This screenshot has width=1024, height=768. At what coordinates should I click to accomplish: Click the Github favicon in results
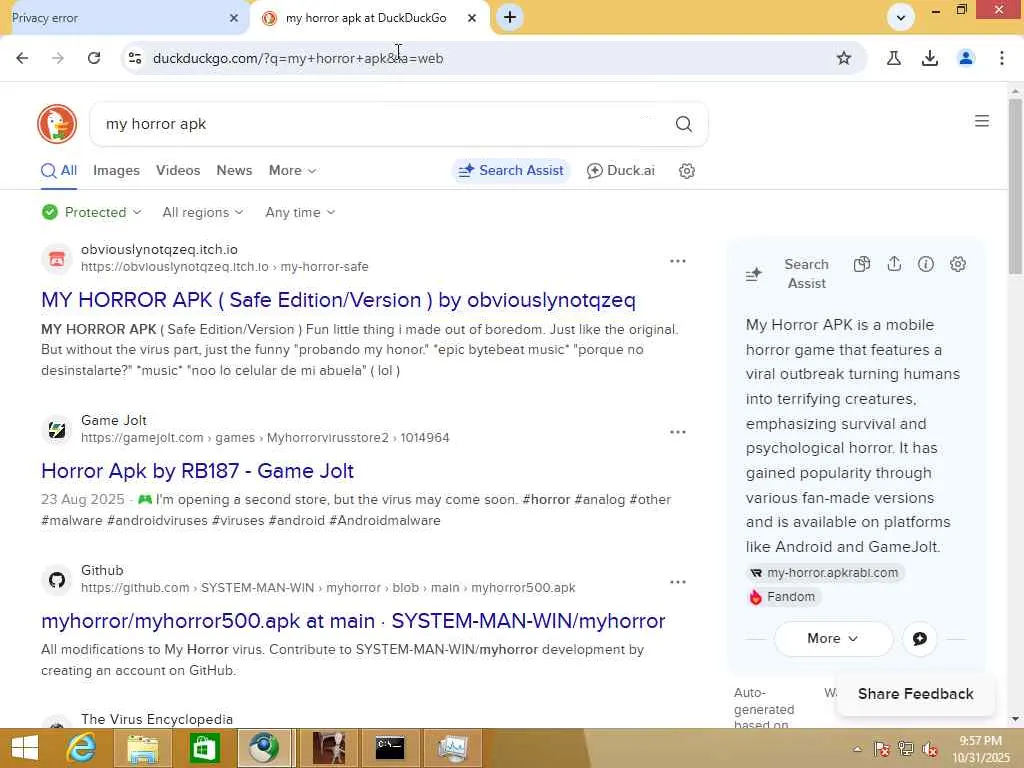[57, 579]
